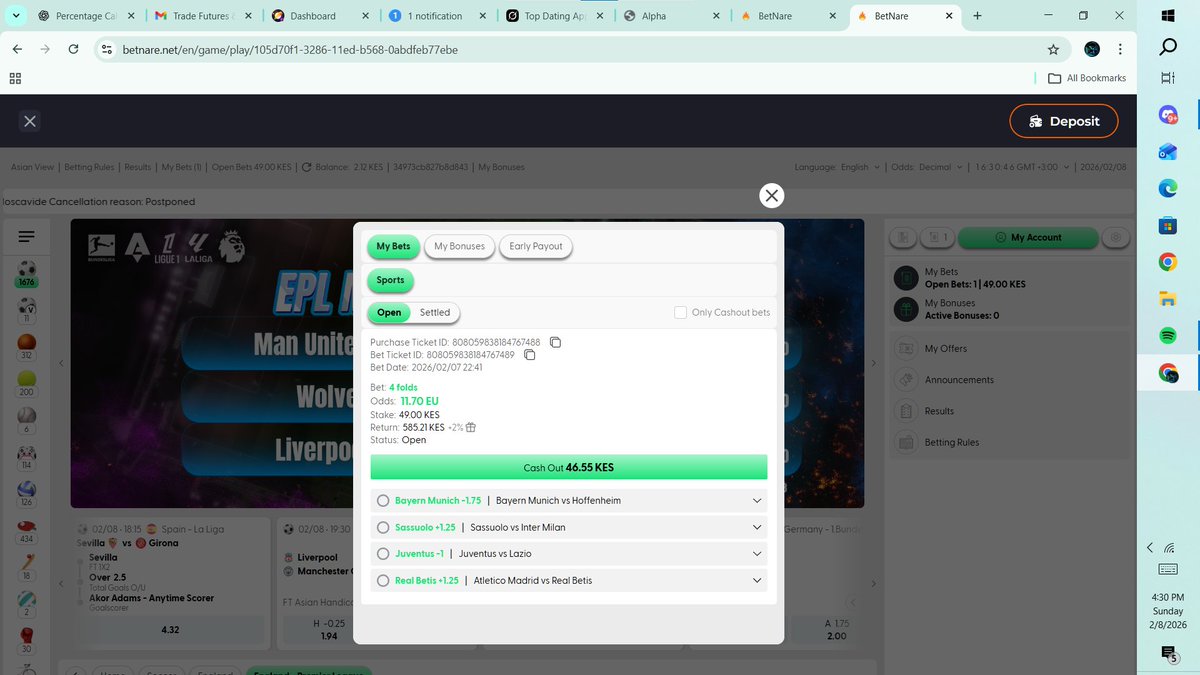Image resolution: width=1200 pixels, height=675 pixels.
Task: Open Chrome tab search dropdown arrow
Action: (x=16, y=16)
